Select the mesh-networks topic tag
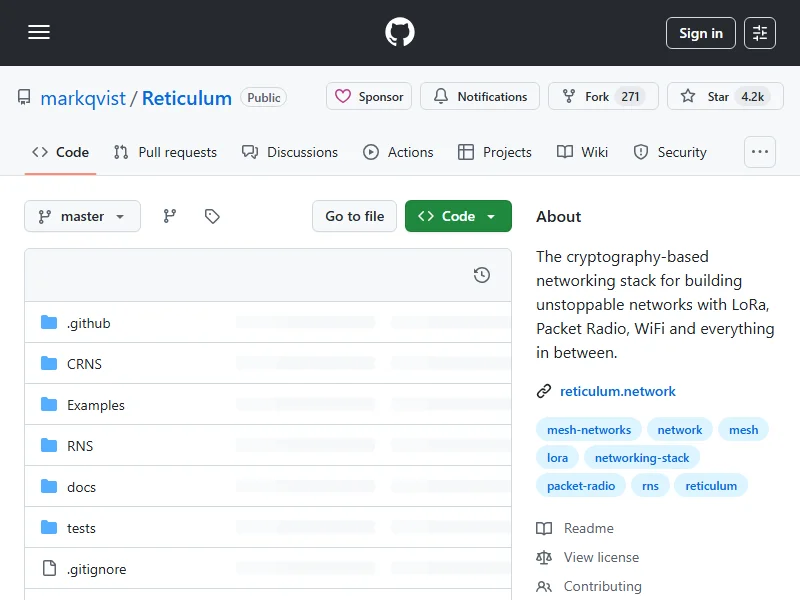The width and height of the screenshot is (800, 600). [x=588, y=430]
